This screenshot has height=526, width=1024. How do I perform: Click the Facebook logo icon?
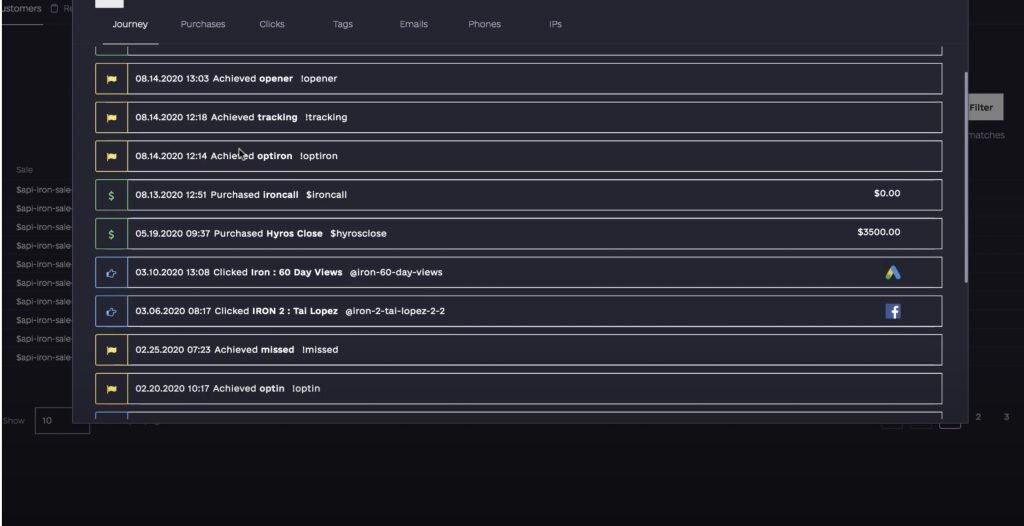click(893, 311)
